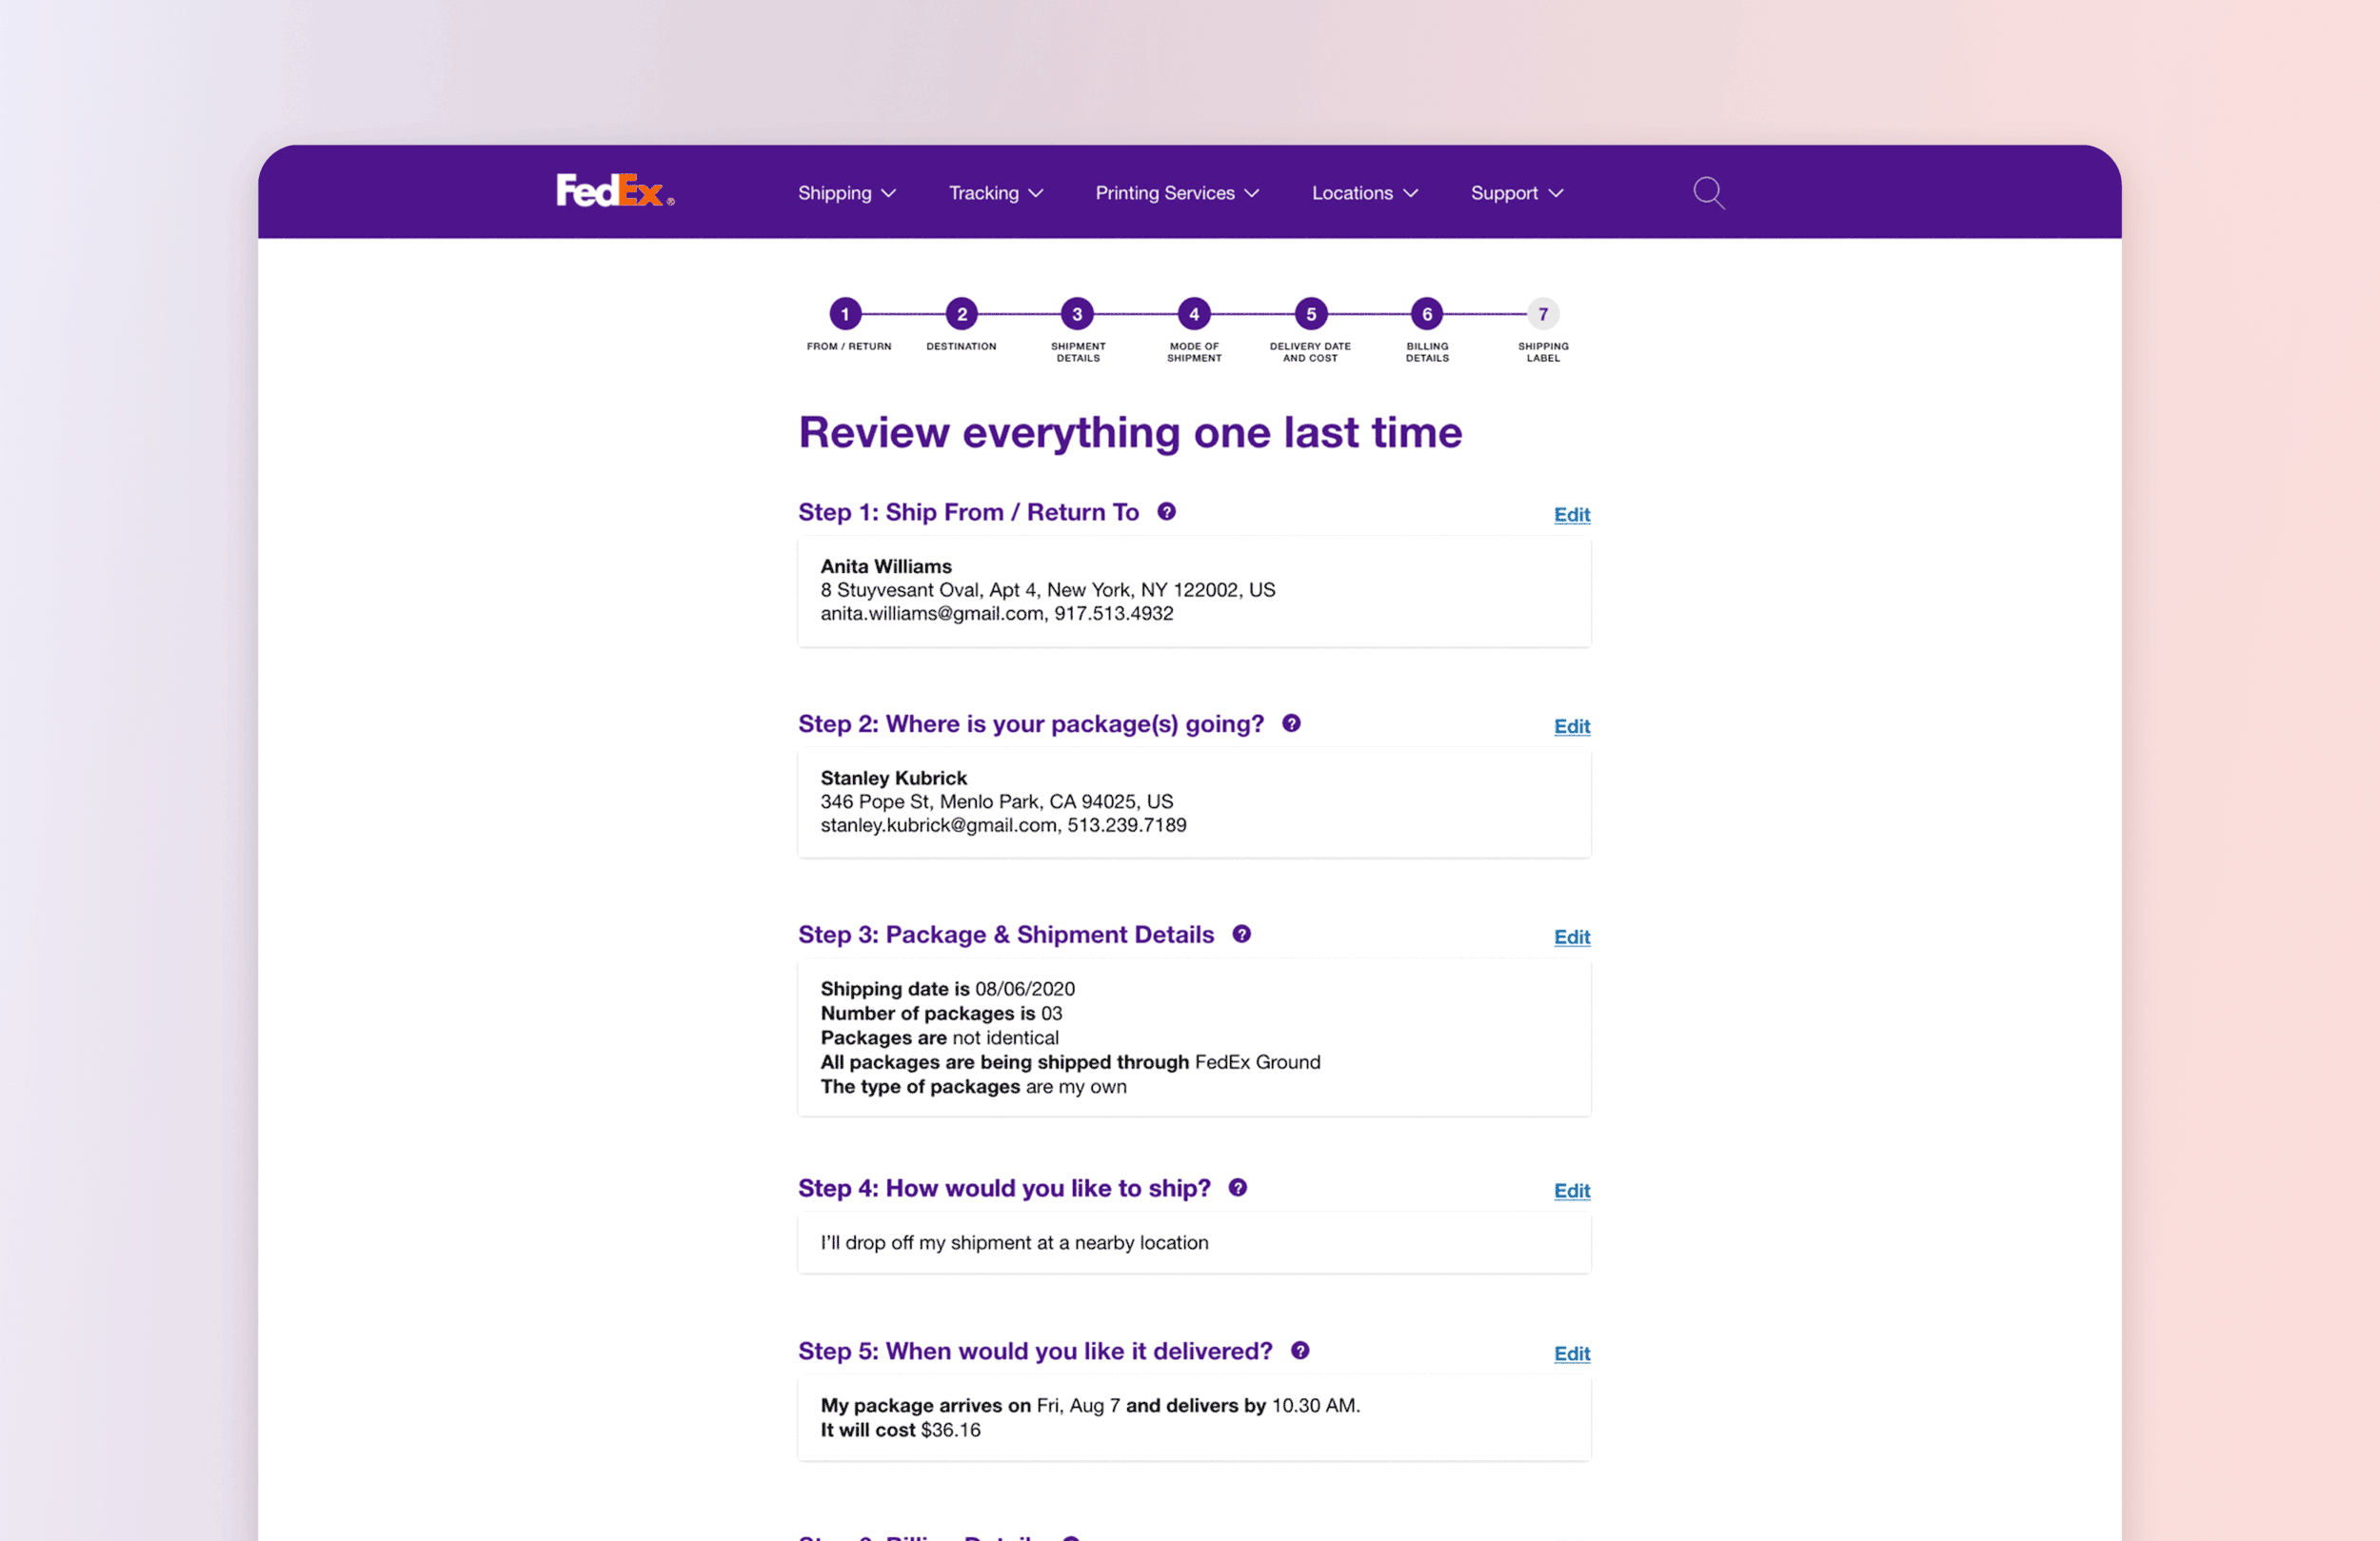Image resolution: width=2380 pixels, height=1541 pixels.
Task: Go to step 1 From / Return circle
Action: click(x=845, y=314)
